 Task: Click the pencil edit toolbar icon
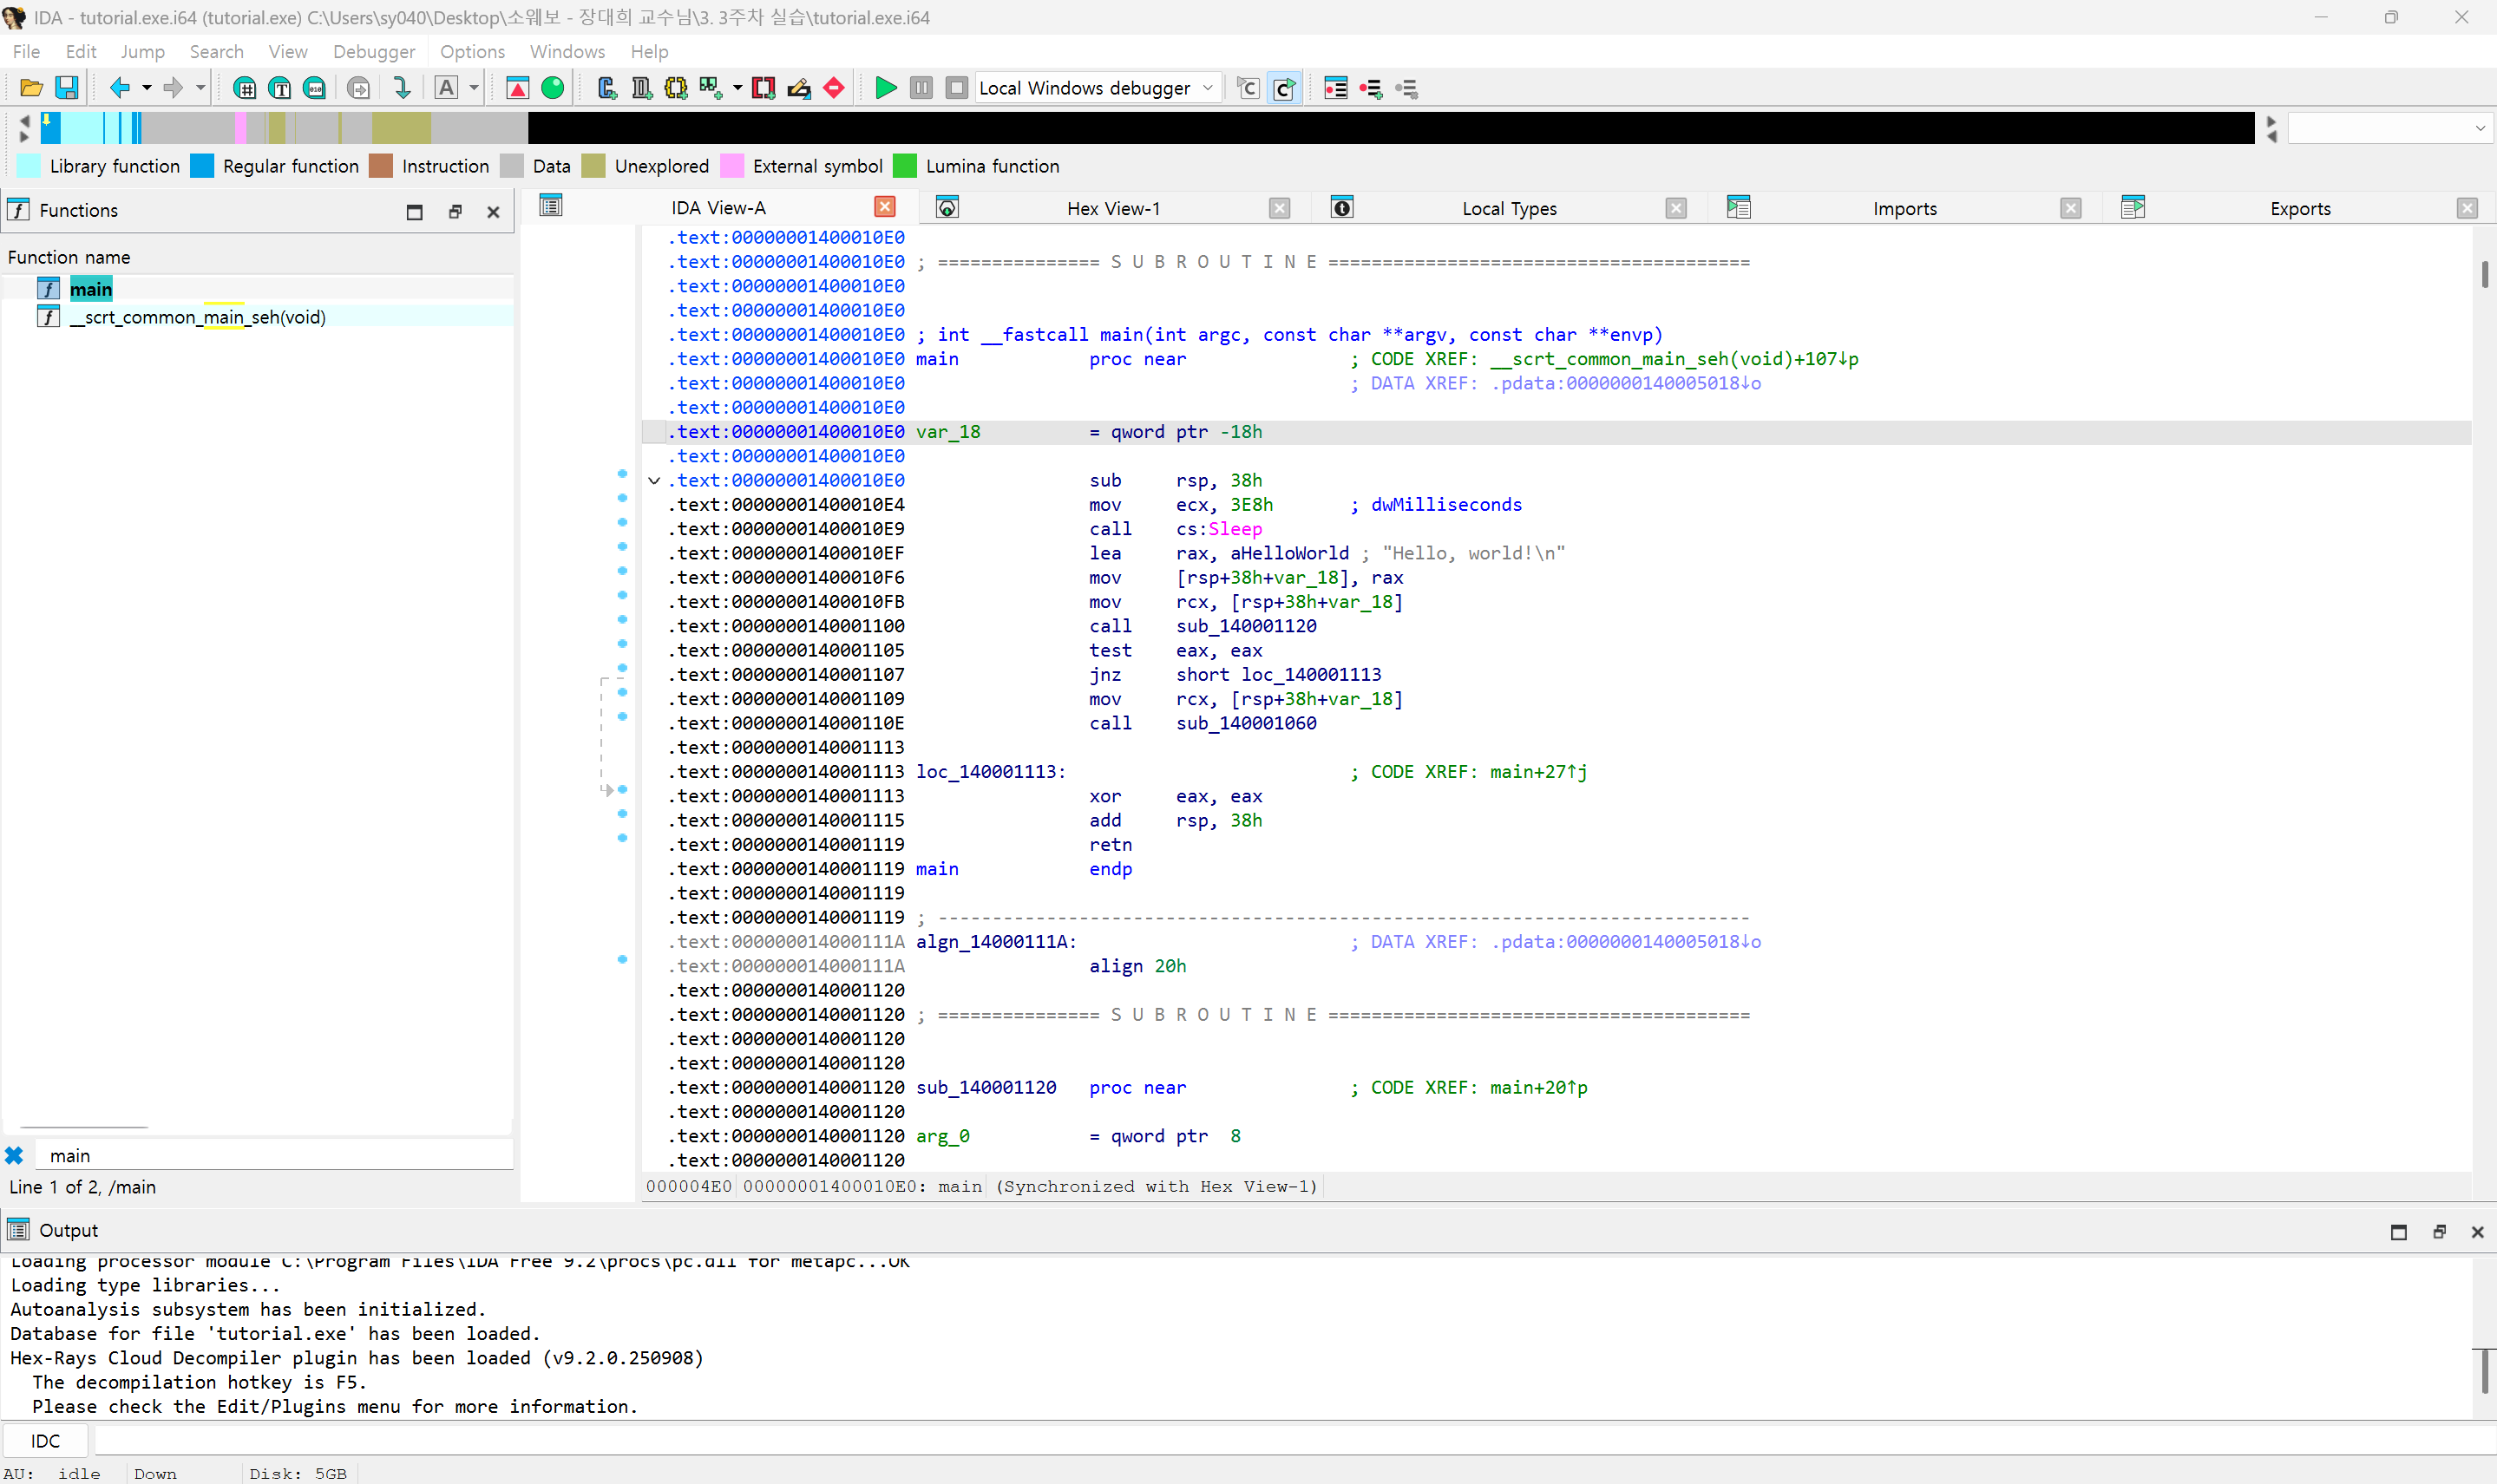(799, 88)
